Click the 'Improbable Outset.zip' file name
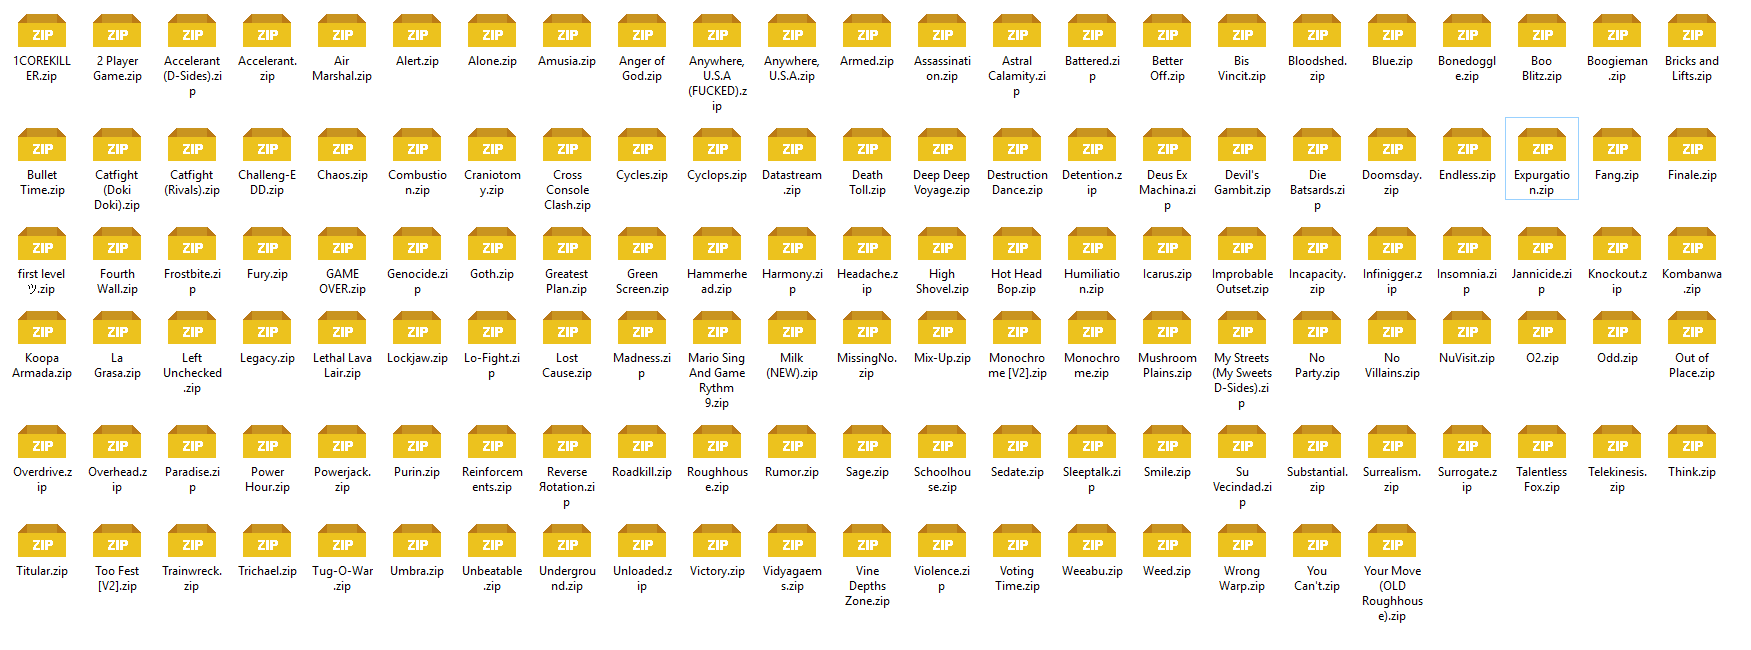This screenshot has height=650, width=1751. click(1242, 281)
